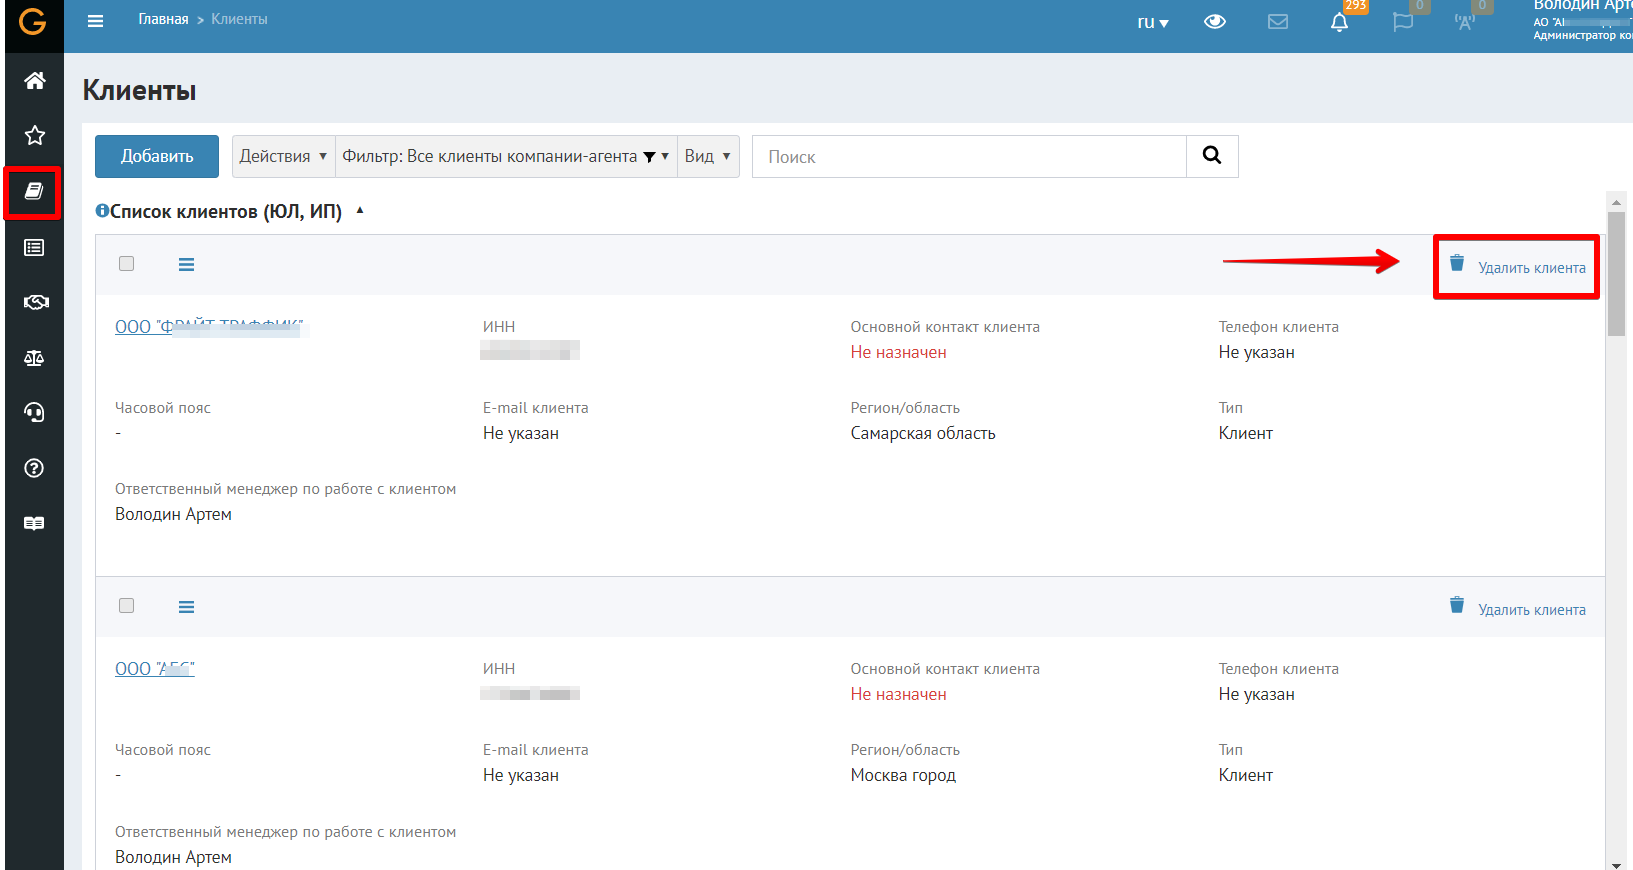
Task: Click Удалить клиента for second client
Action: (1531, 610)
